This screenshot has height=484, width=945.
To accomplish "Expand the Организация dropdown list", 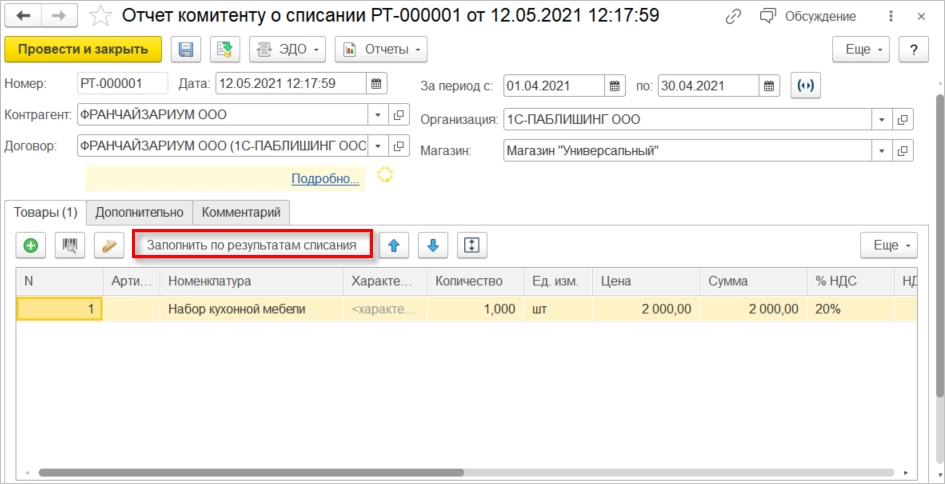I will (882, 120).
